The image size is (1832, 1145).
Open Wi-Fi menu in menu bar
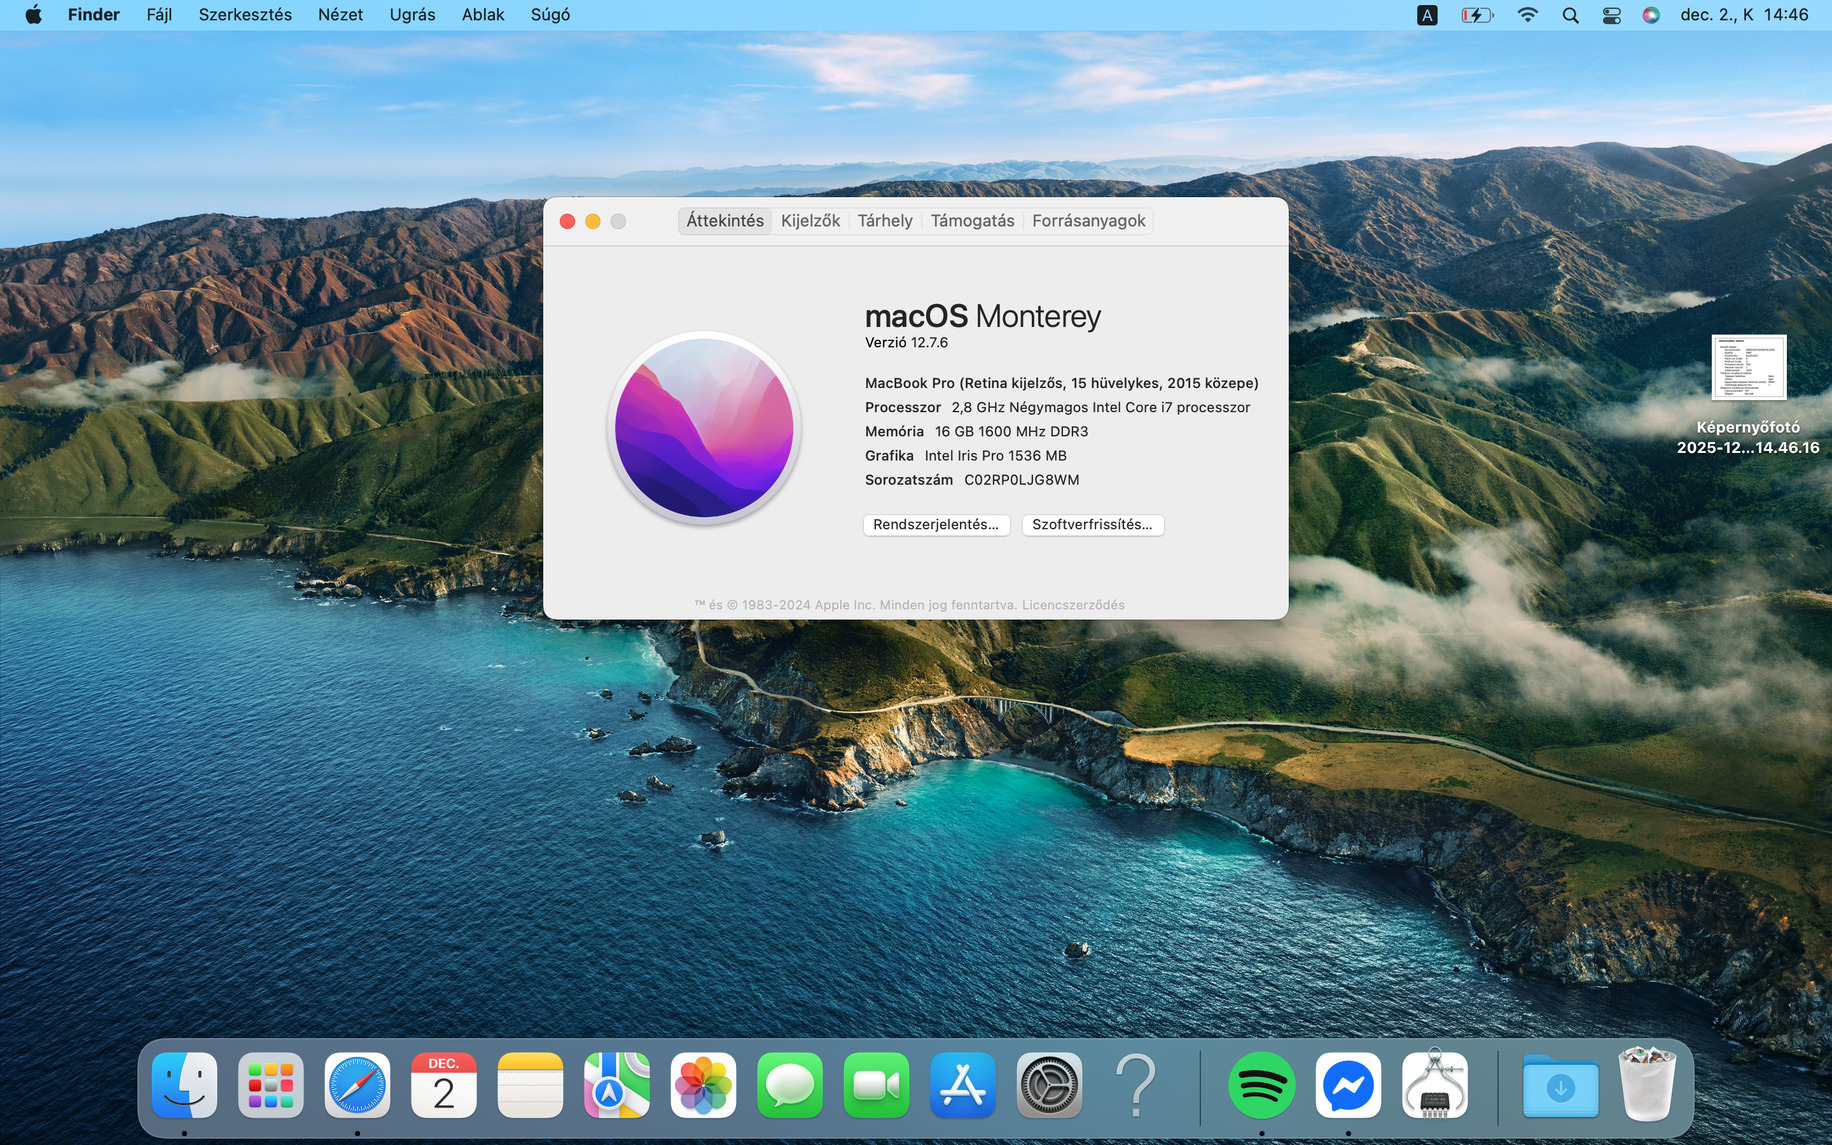[1527, 15]
